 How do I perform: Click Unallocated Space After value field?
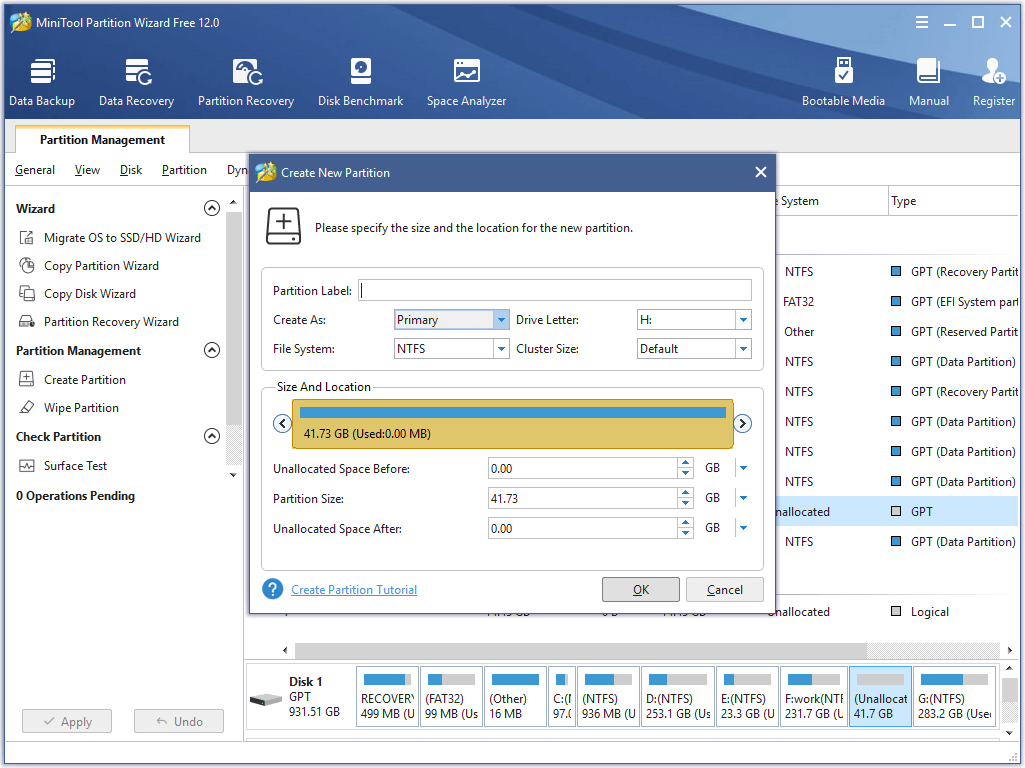[582, 528]
